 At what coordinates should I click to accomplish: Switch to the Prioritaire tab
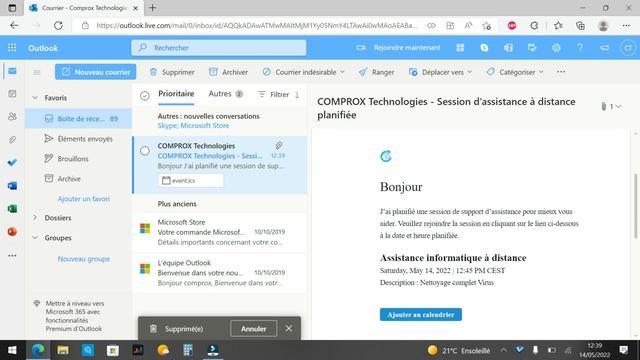[x=176, y=93]
